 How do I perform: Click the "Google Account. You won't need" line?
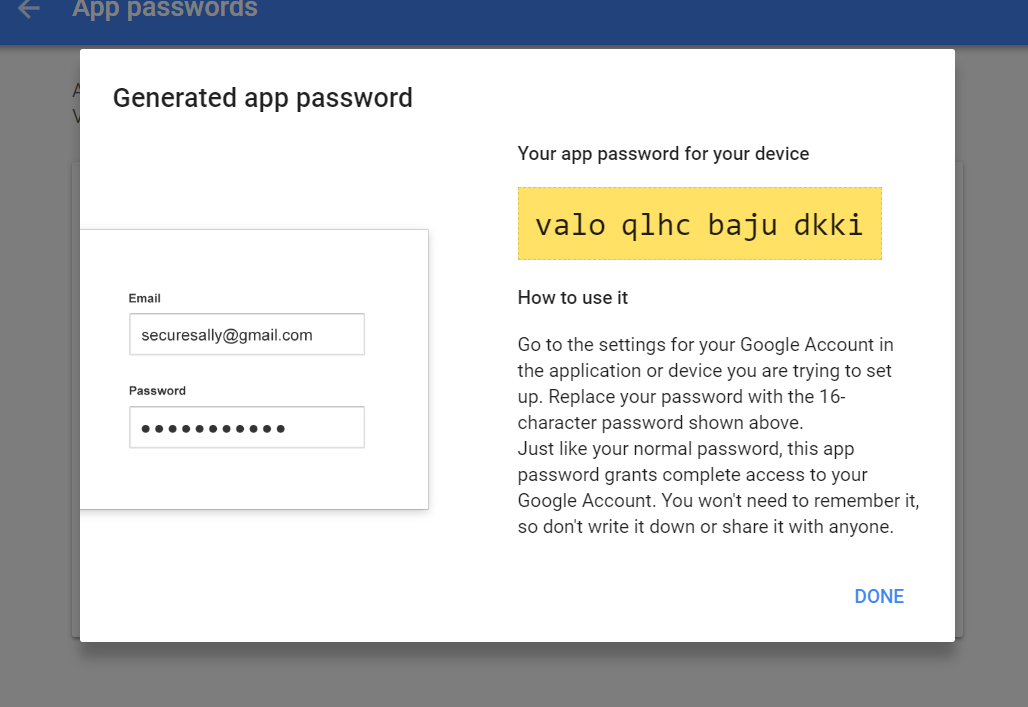718,500
